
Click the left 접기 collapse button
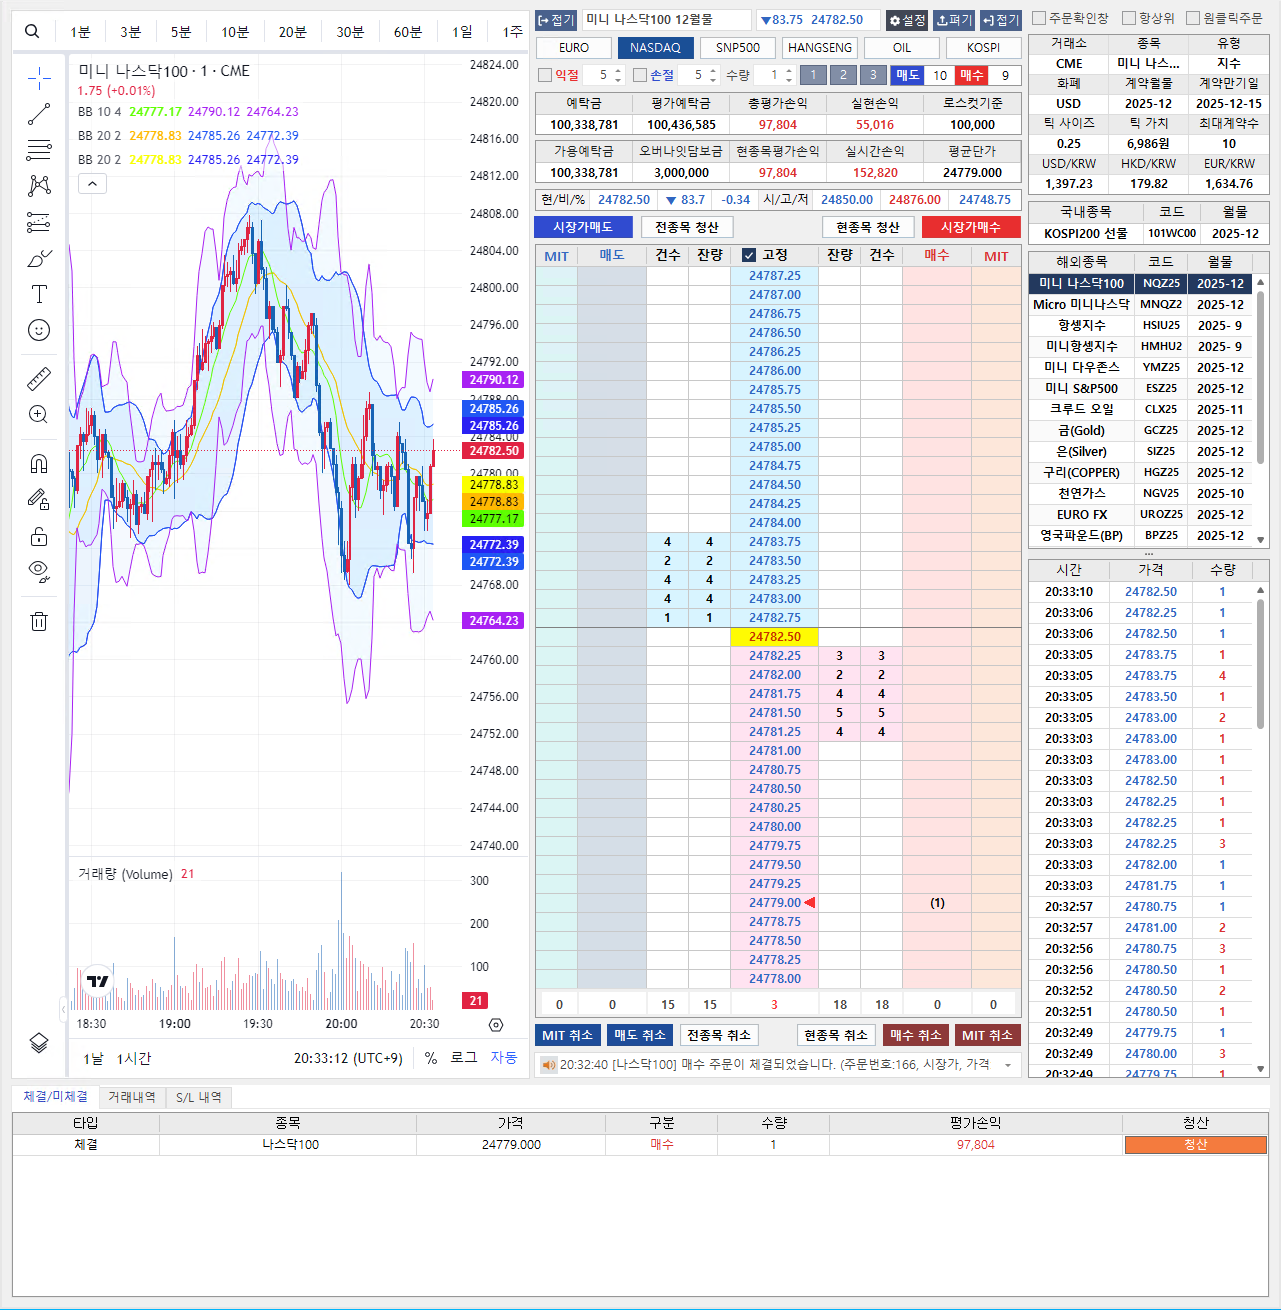pos(556,20)
